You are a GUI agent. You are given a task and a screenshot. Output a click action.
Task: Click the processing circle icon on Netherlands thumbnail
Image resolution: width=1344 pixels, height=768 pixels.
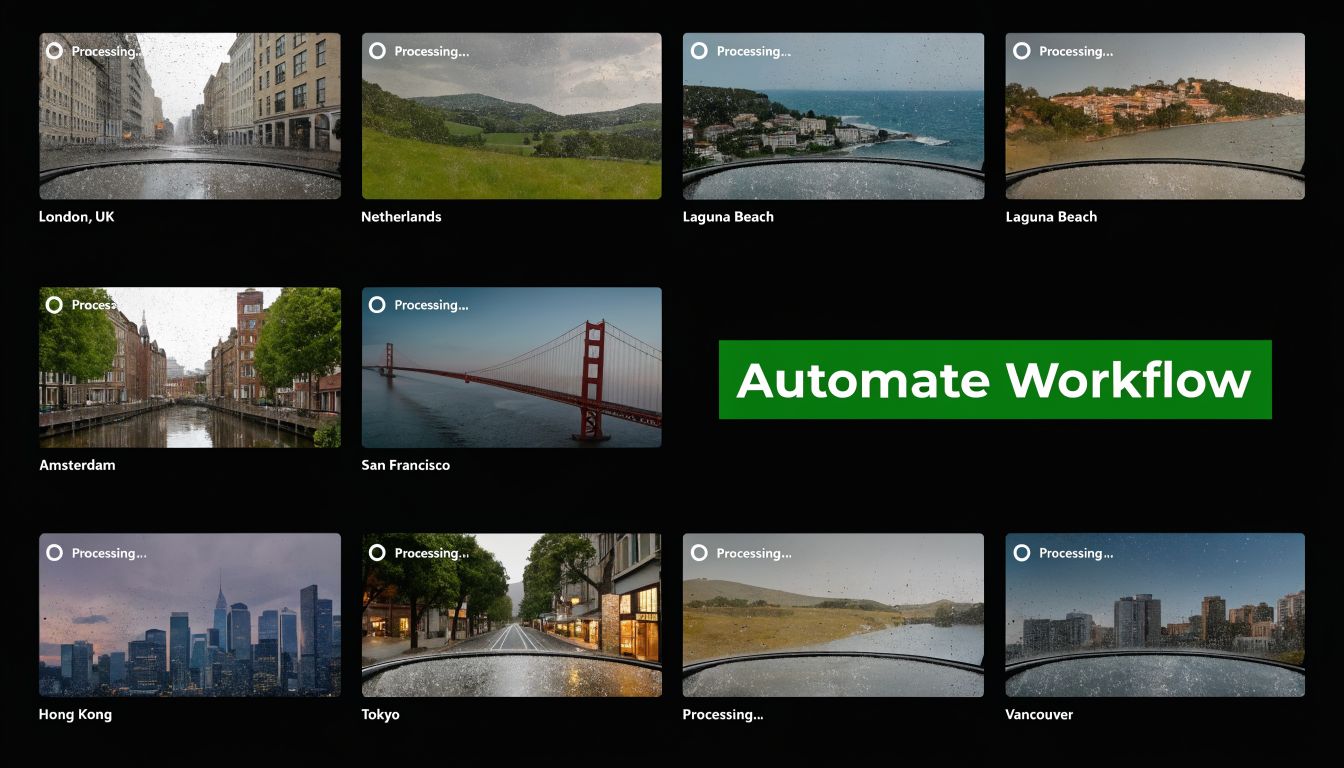pyautogui.click(x=377, y=51)
